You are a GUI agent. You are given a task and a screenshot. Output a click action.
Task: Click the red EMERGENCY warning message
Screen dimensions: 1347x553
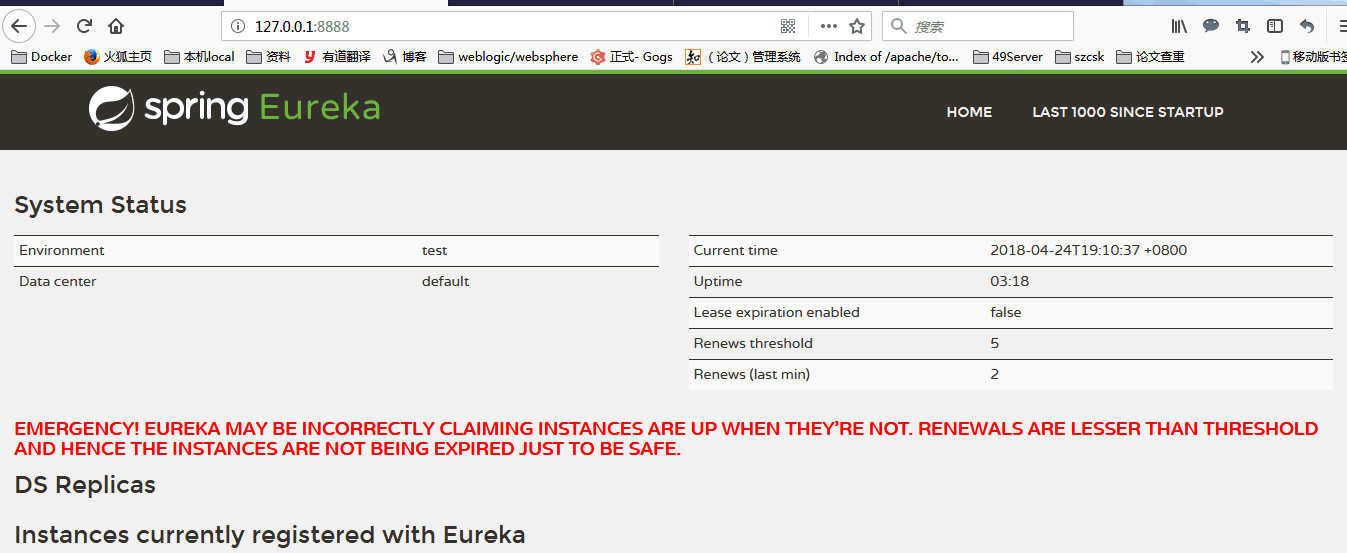tap(666, 438)
